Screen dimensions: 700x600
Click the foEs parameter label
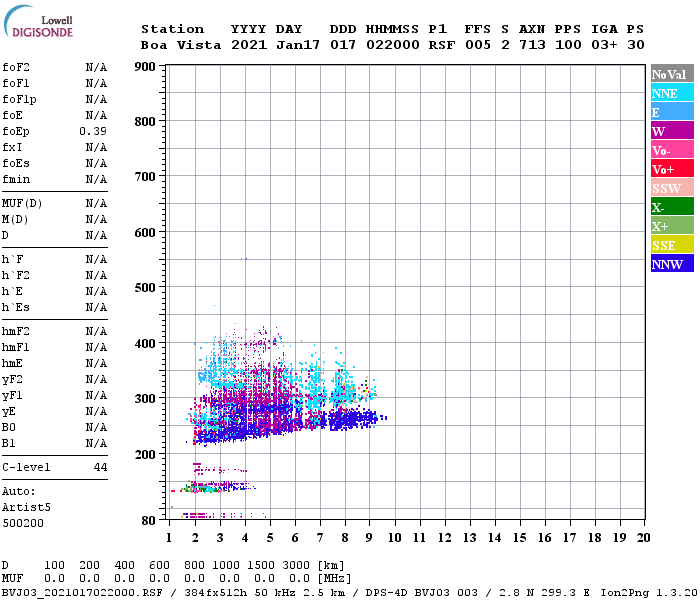[x=16, y=163]
